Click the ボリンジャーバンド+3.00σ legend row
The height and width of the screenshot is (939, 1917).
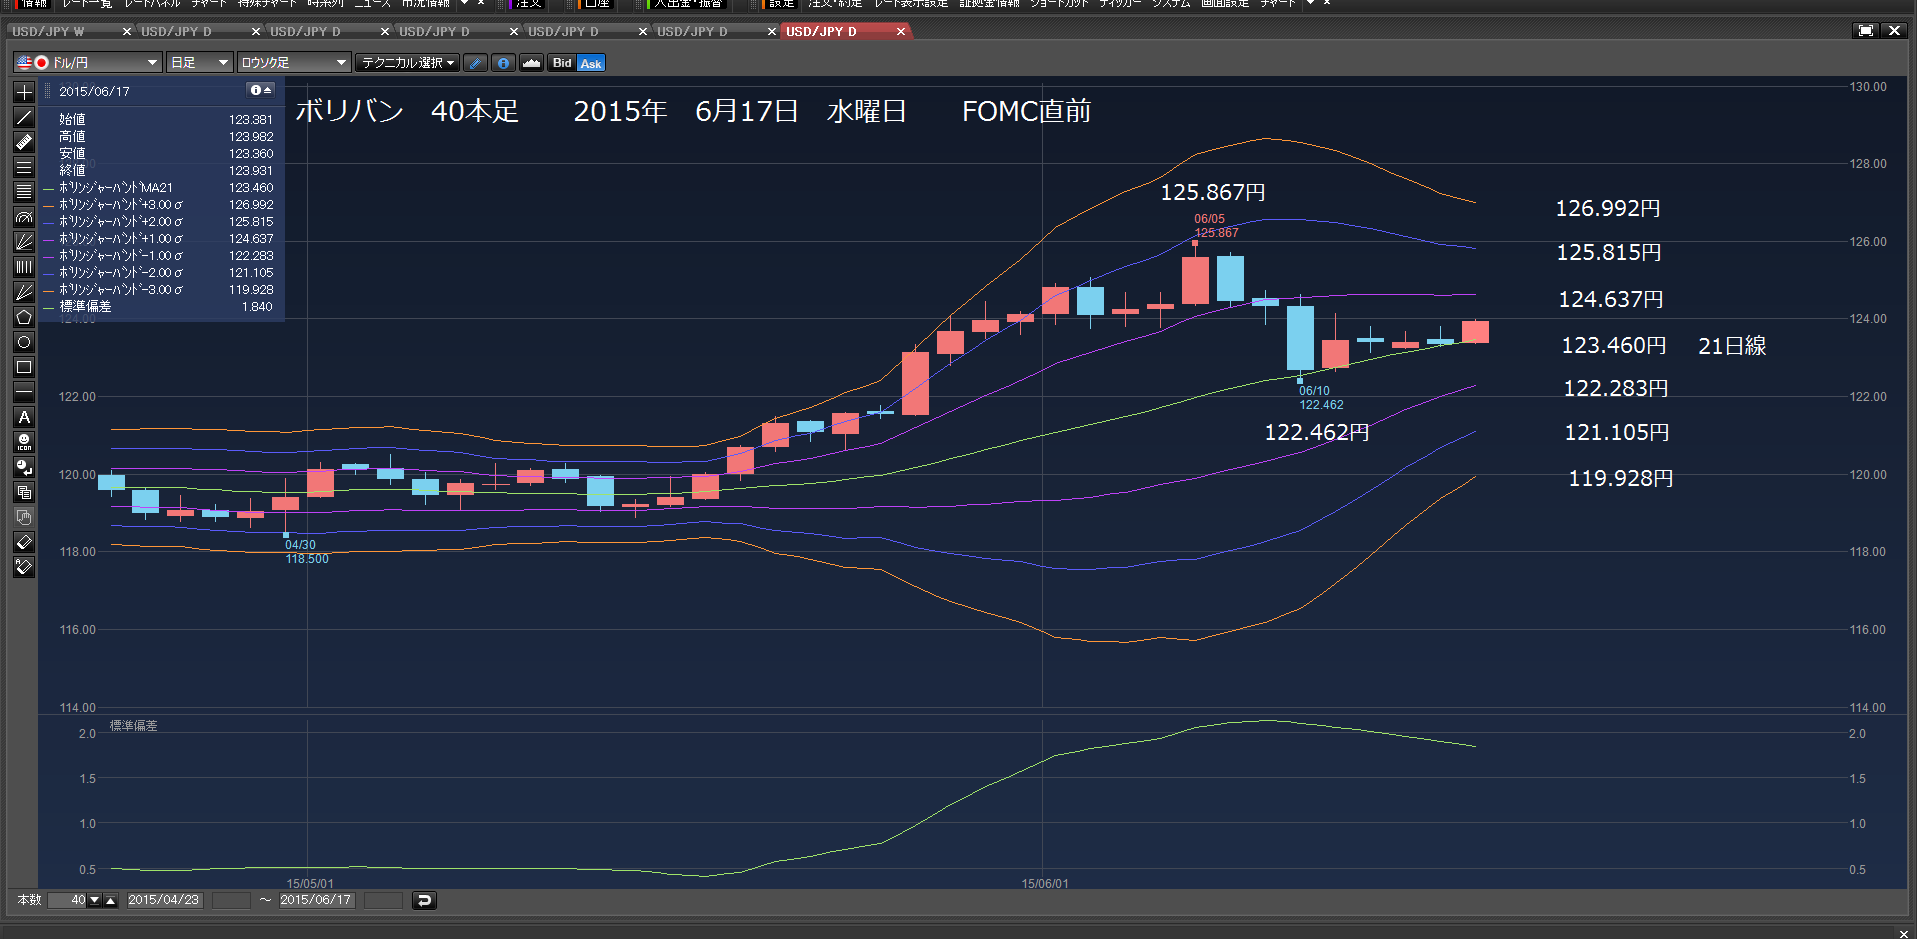(160, 205)
